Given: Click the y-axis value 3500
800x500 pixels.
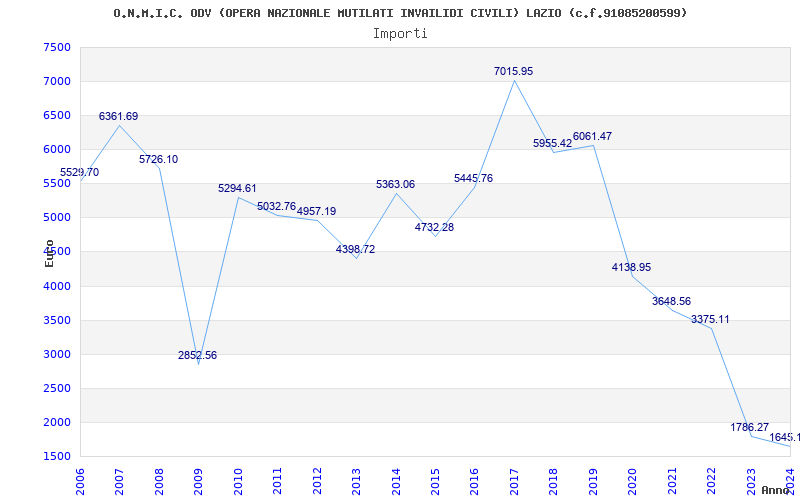Looking at the screenshot, I should (x=57, y=320).
